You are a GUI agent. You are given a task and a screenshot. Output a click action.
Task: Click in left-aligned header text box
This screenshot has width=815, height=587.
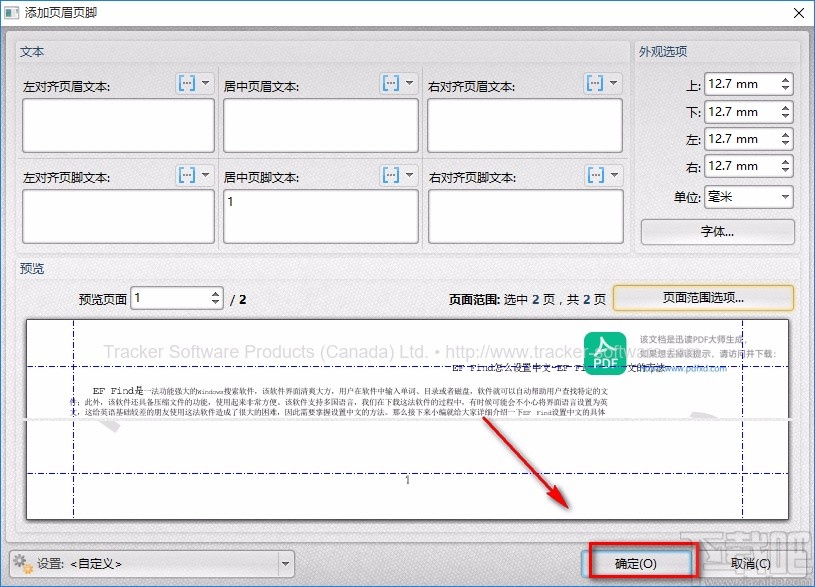click(x=119, y=125)
